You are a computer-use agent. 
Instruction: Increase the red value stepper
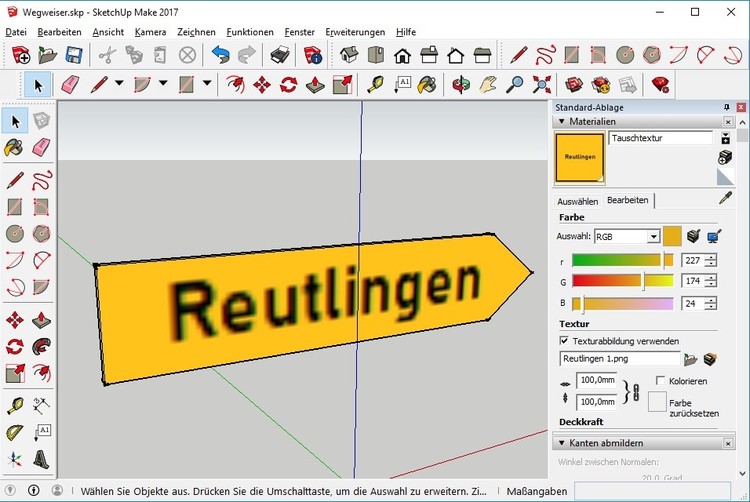(x=712, y=257)
